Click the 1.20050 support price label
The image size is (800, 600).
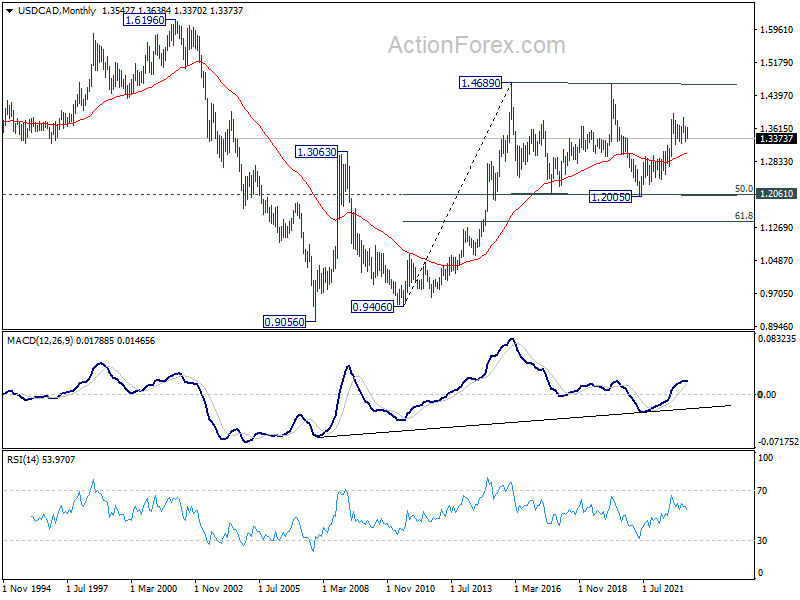click(610, 196)
